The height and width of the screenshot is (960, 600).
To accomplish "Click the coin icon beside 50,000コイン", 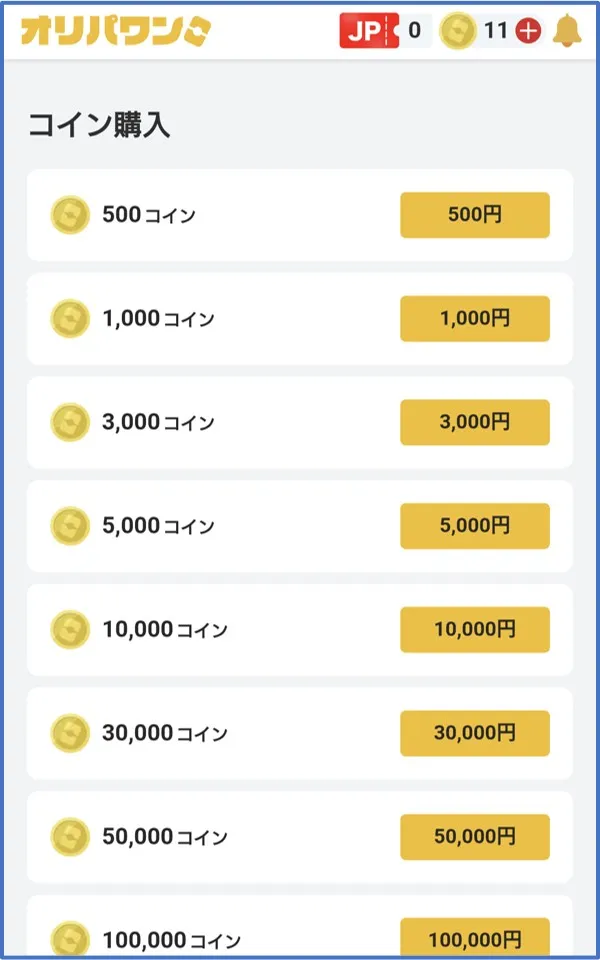I will tap(70, 836).
